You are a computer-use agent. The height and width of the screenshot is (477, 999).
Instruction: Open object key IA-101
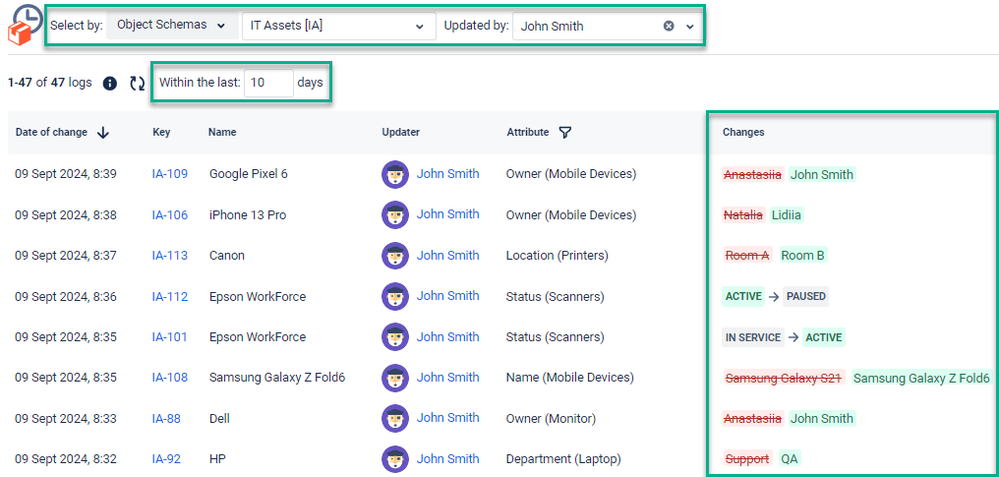[x=169, y=337]
